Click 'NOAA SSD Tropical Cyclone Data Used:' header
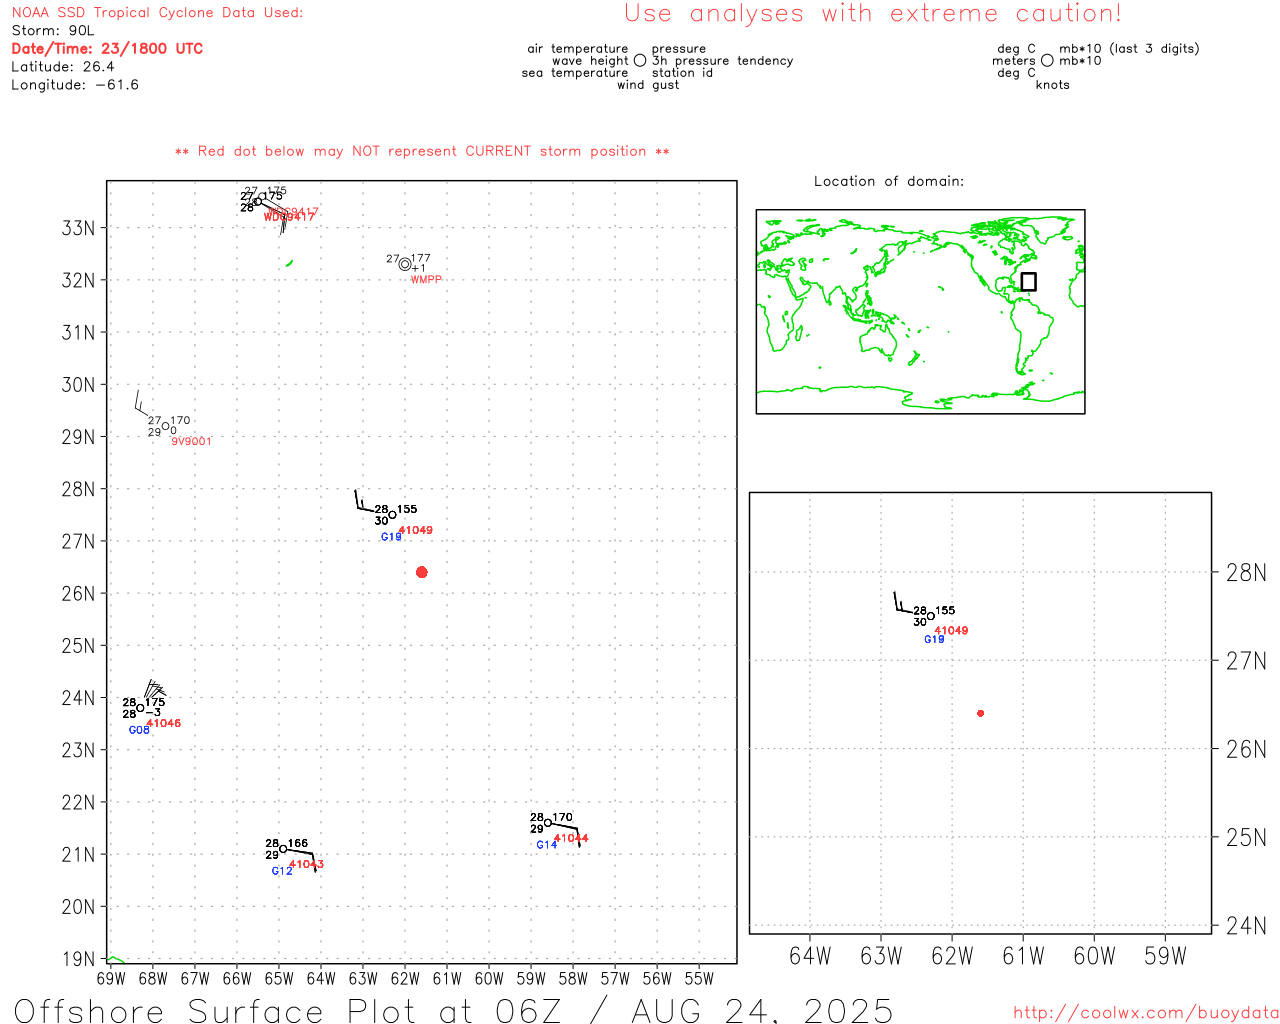Screen dimensions: 1280x1024 click(157, 13)
